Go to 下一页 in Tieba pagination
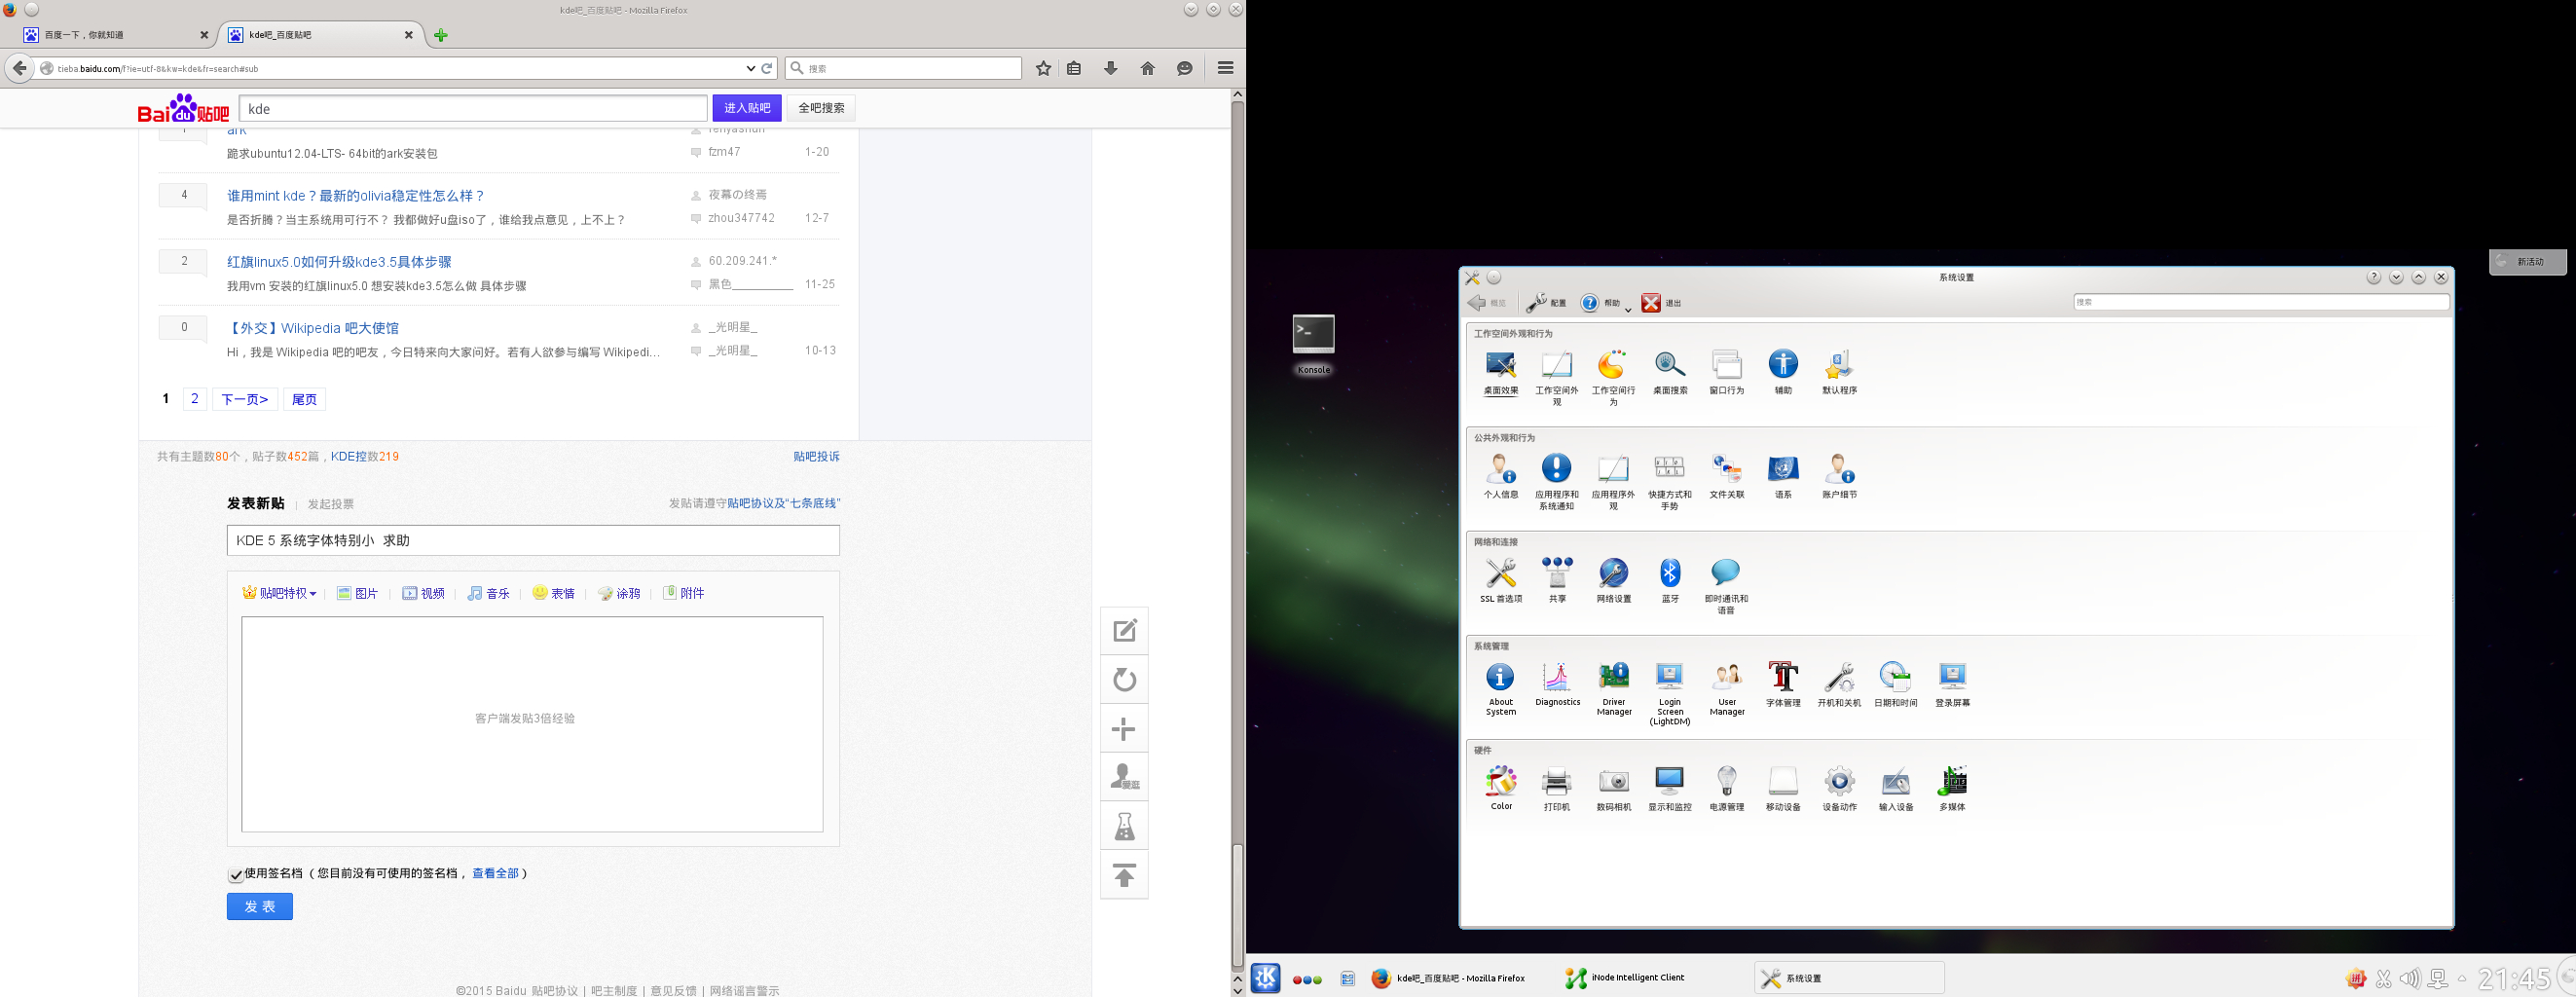This screenshot has width=2576, height=997. [245, 399]
